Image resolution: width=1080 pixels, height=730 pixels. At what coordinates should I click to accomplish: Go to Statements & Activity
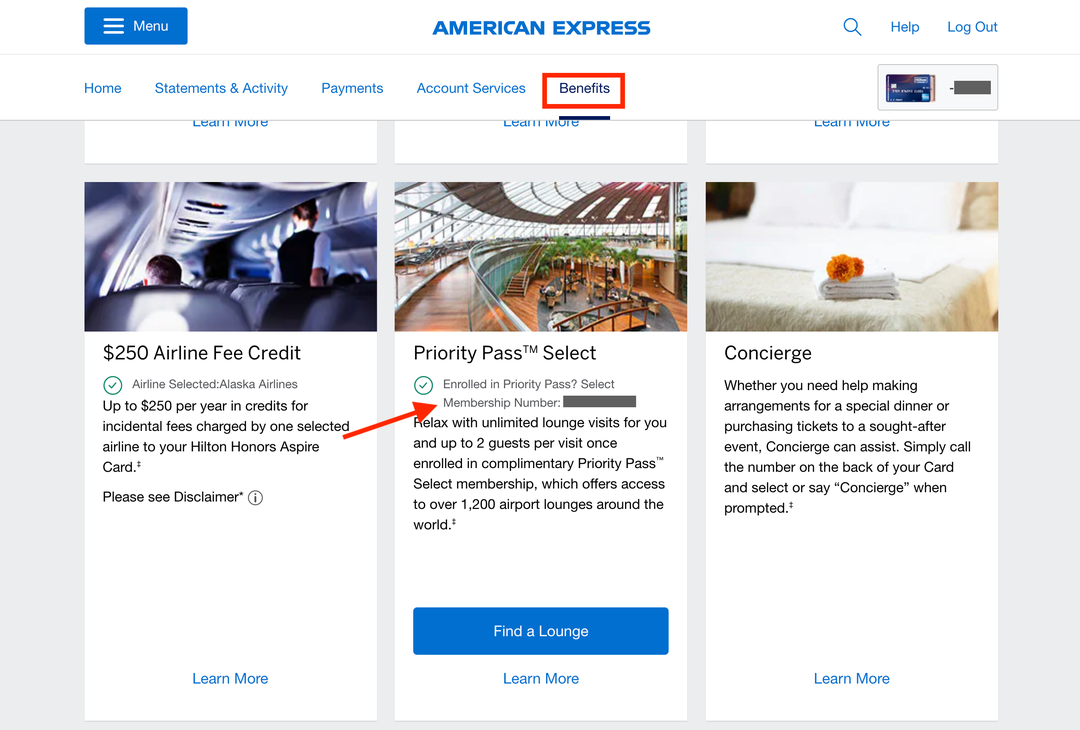[220, 88]
